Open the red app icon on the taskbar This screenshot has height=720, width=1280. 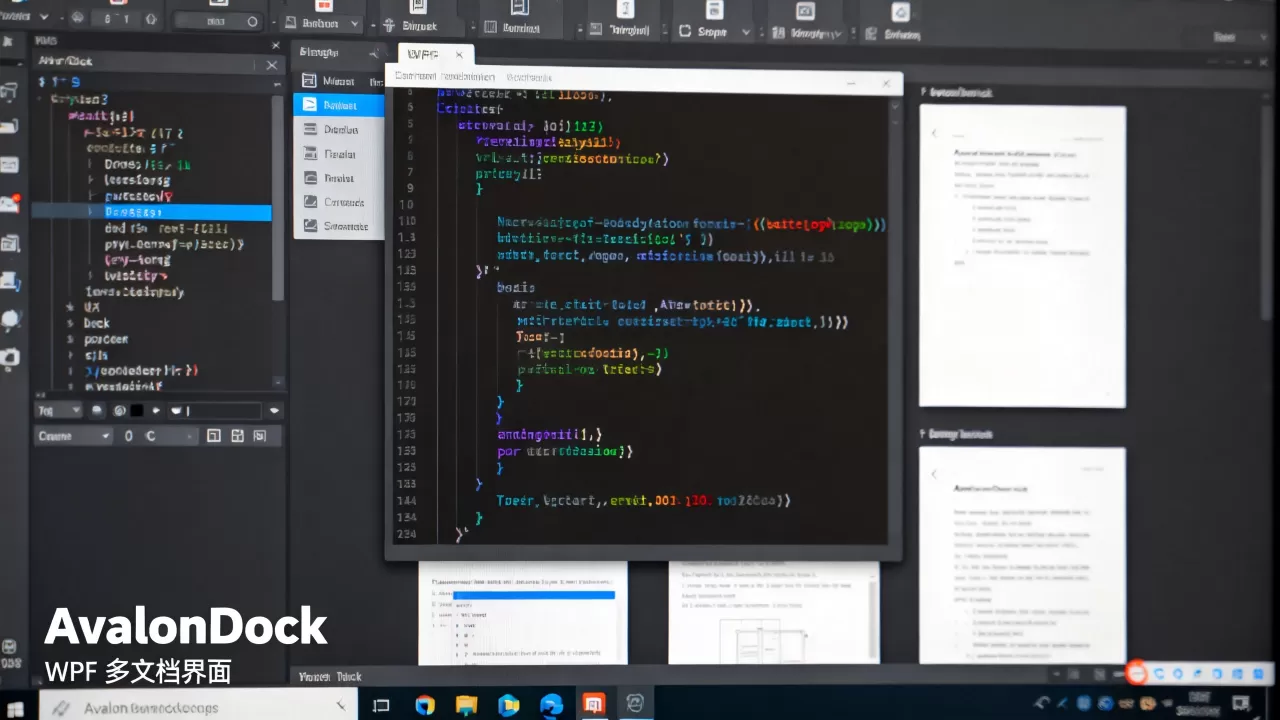click(593, 705)
